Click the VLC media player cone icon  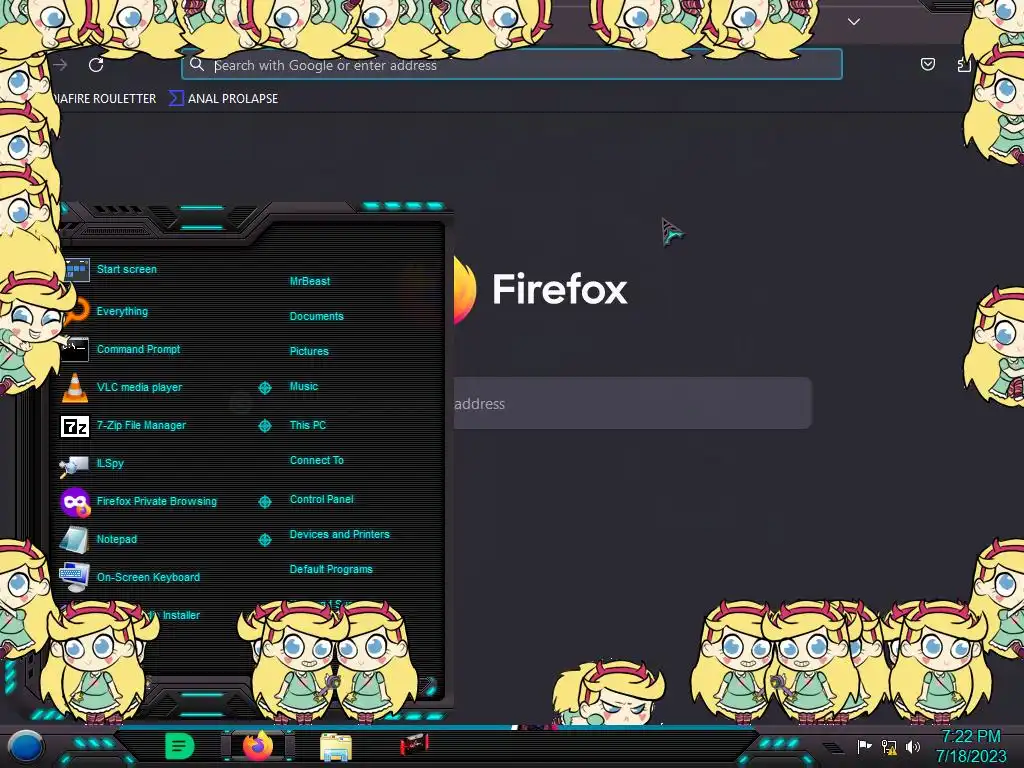pyautogui.click(x=74, y=387)
